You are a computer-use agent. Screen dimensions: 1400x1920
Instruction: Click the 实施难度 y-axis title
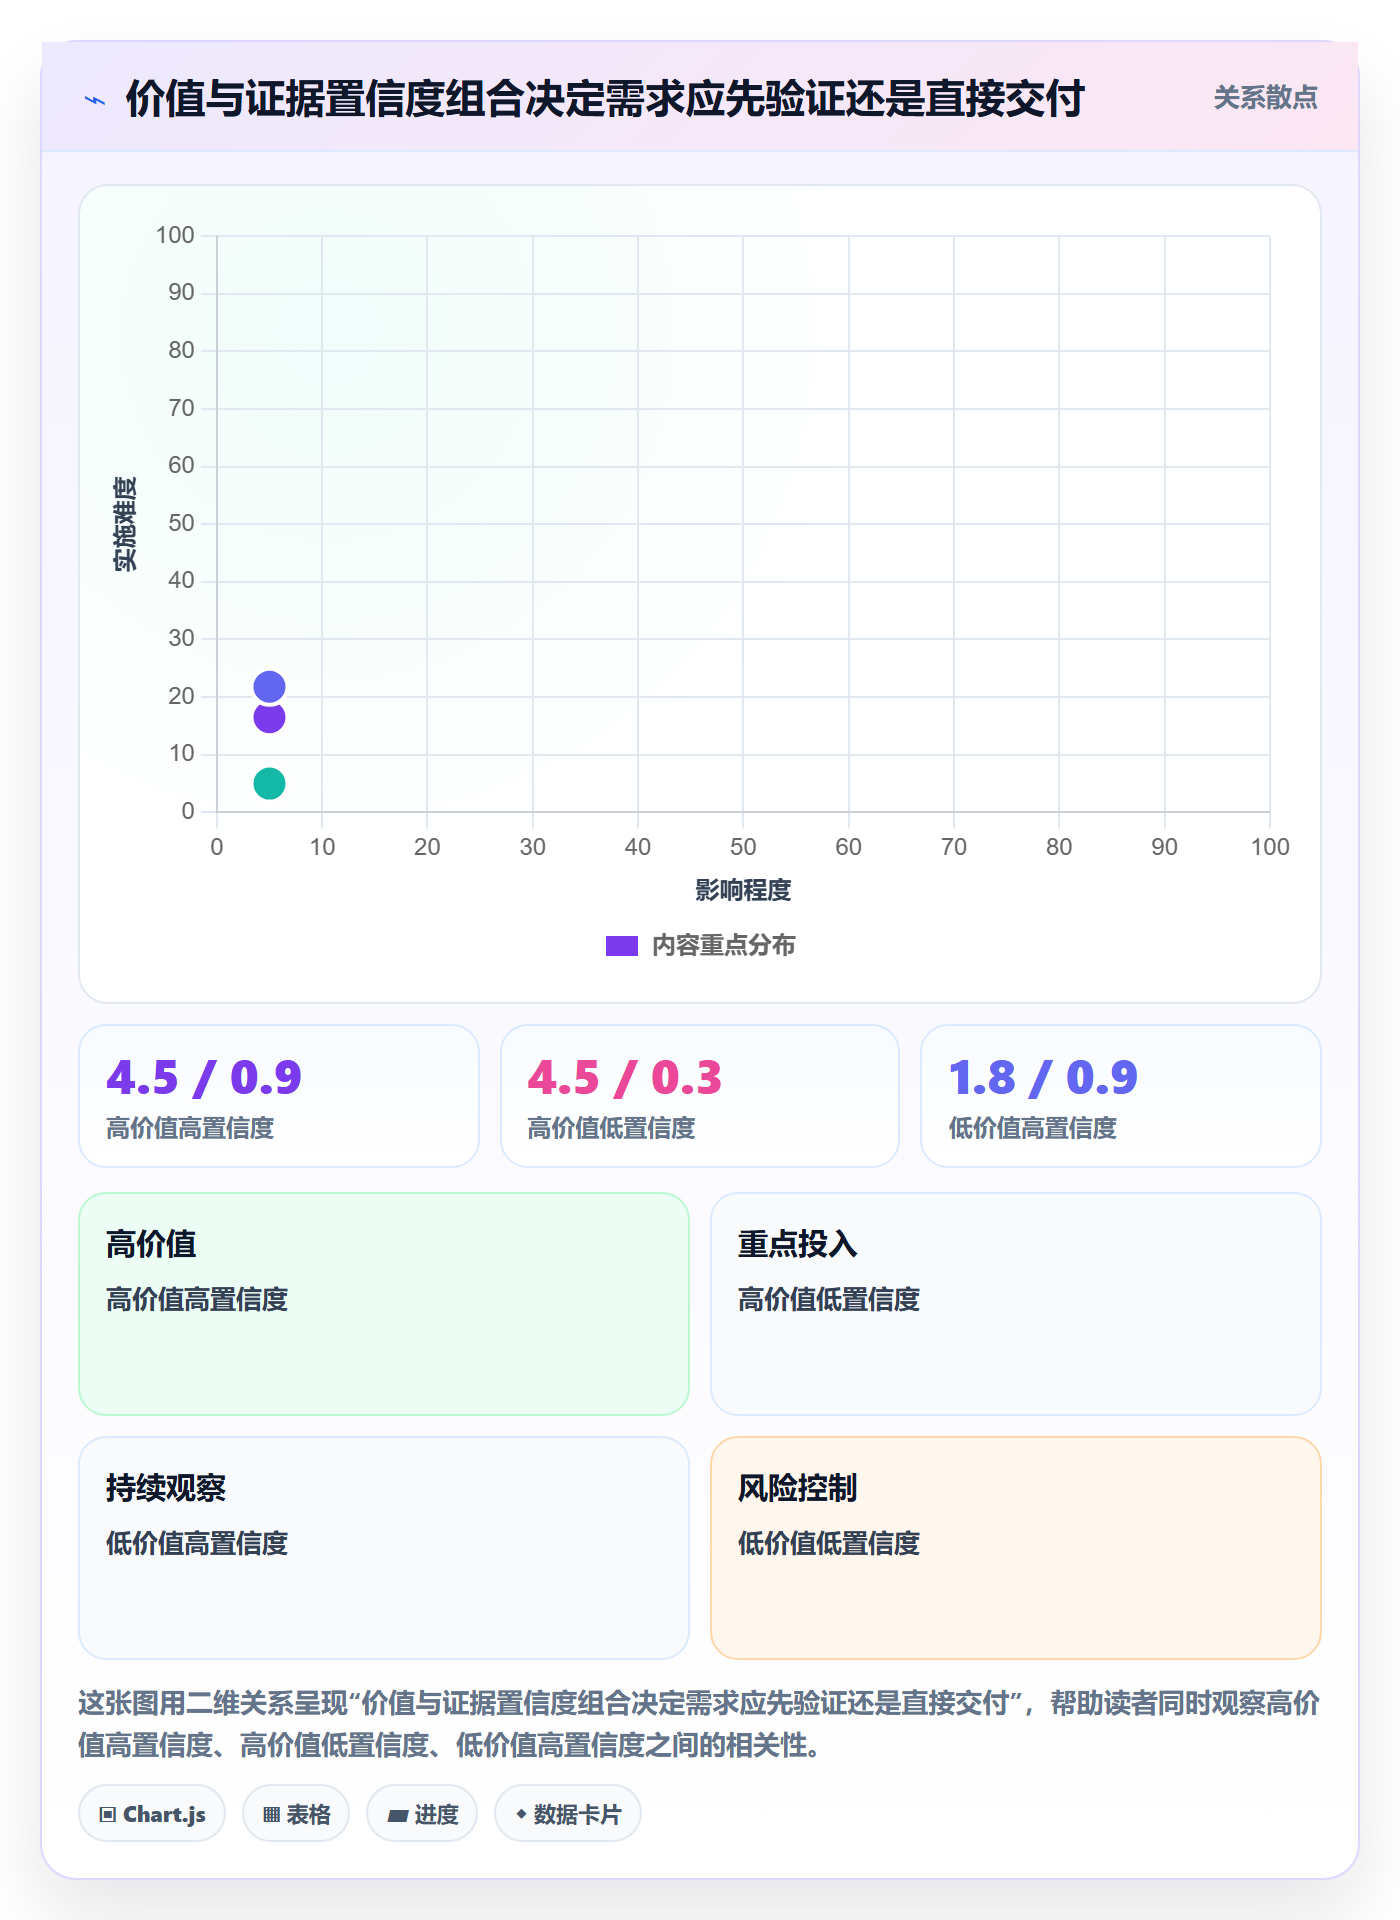(x=124, y=524)
